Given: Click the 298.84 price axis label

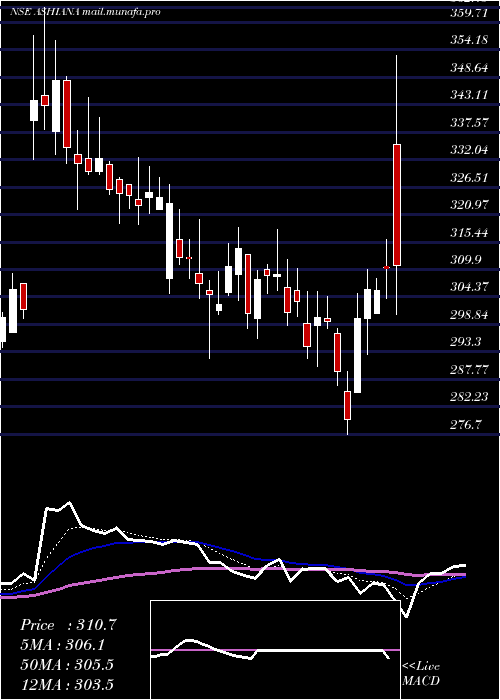Looking at the screenshot, I should tap(469, 315).
